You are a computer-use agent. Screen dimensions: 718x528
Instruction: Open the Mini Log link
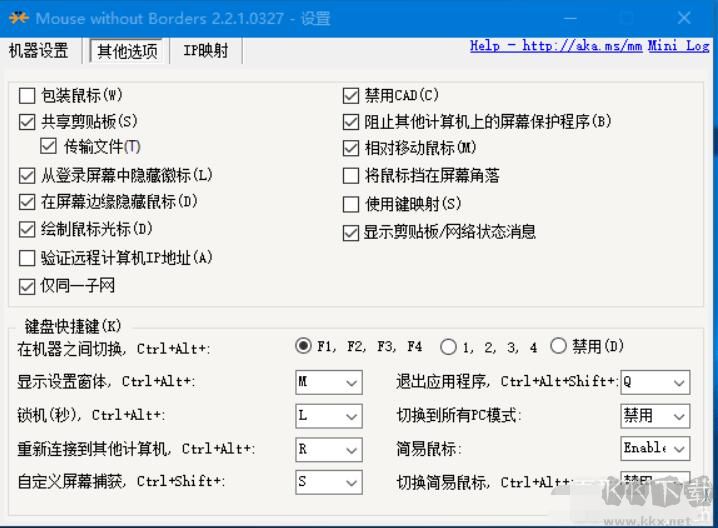(x=679, y=46)
